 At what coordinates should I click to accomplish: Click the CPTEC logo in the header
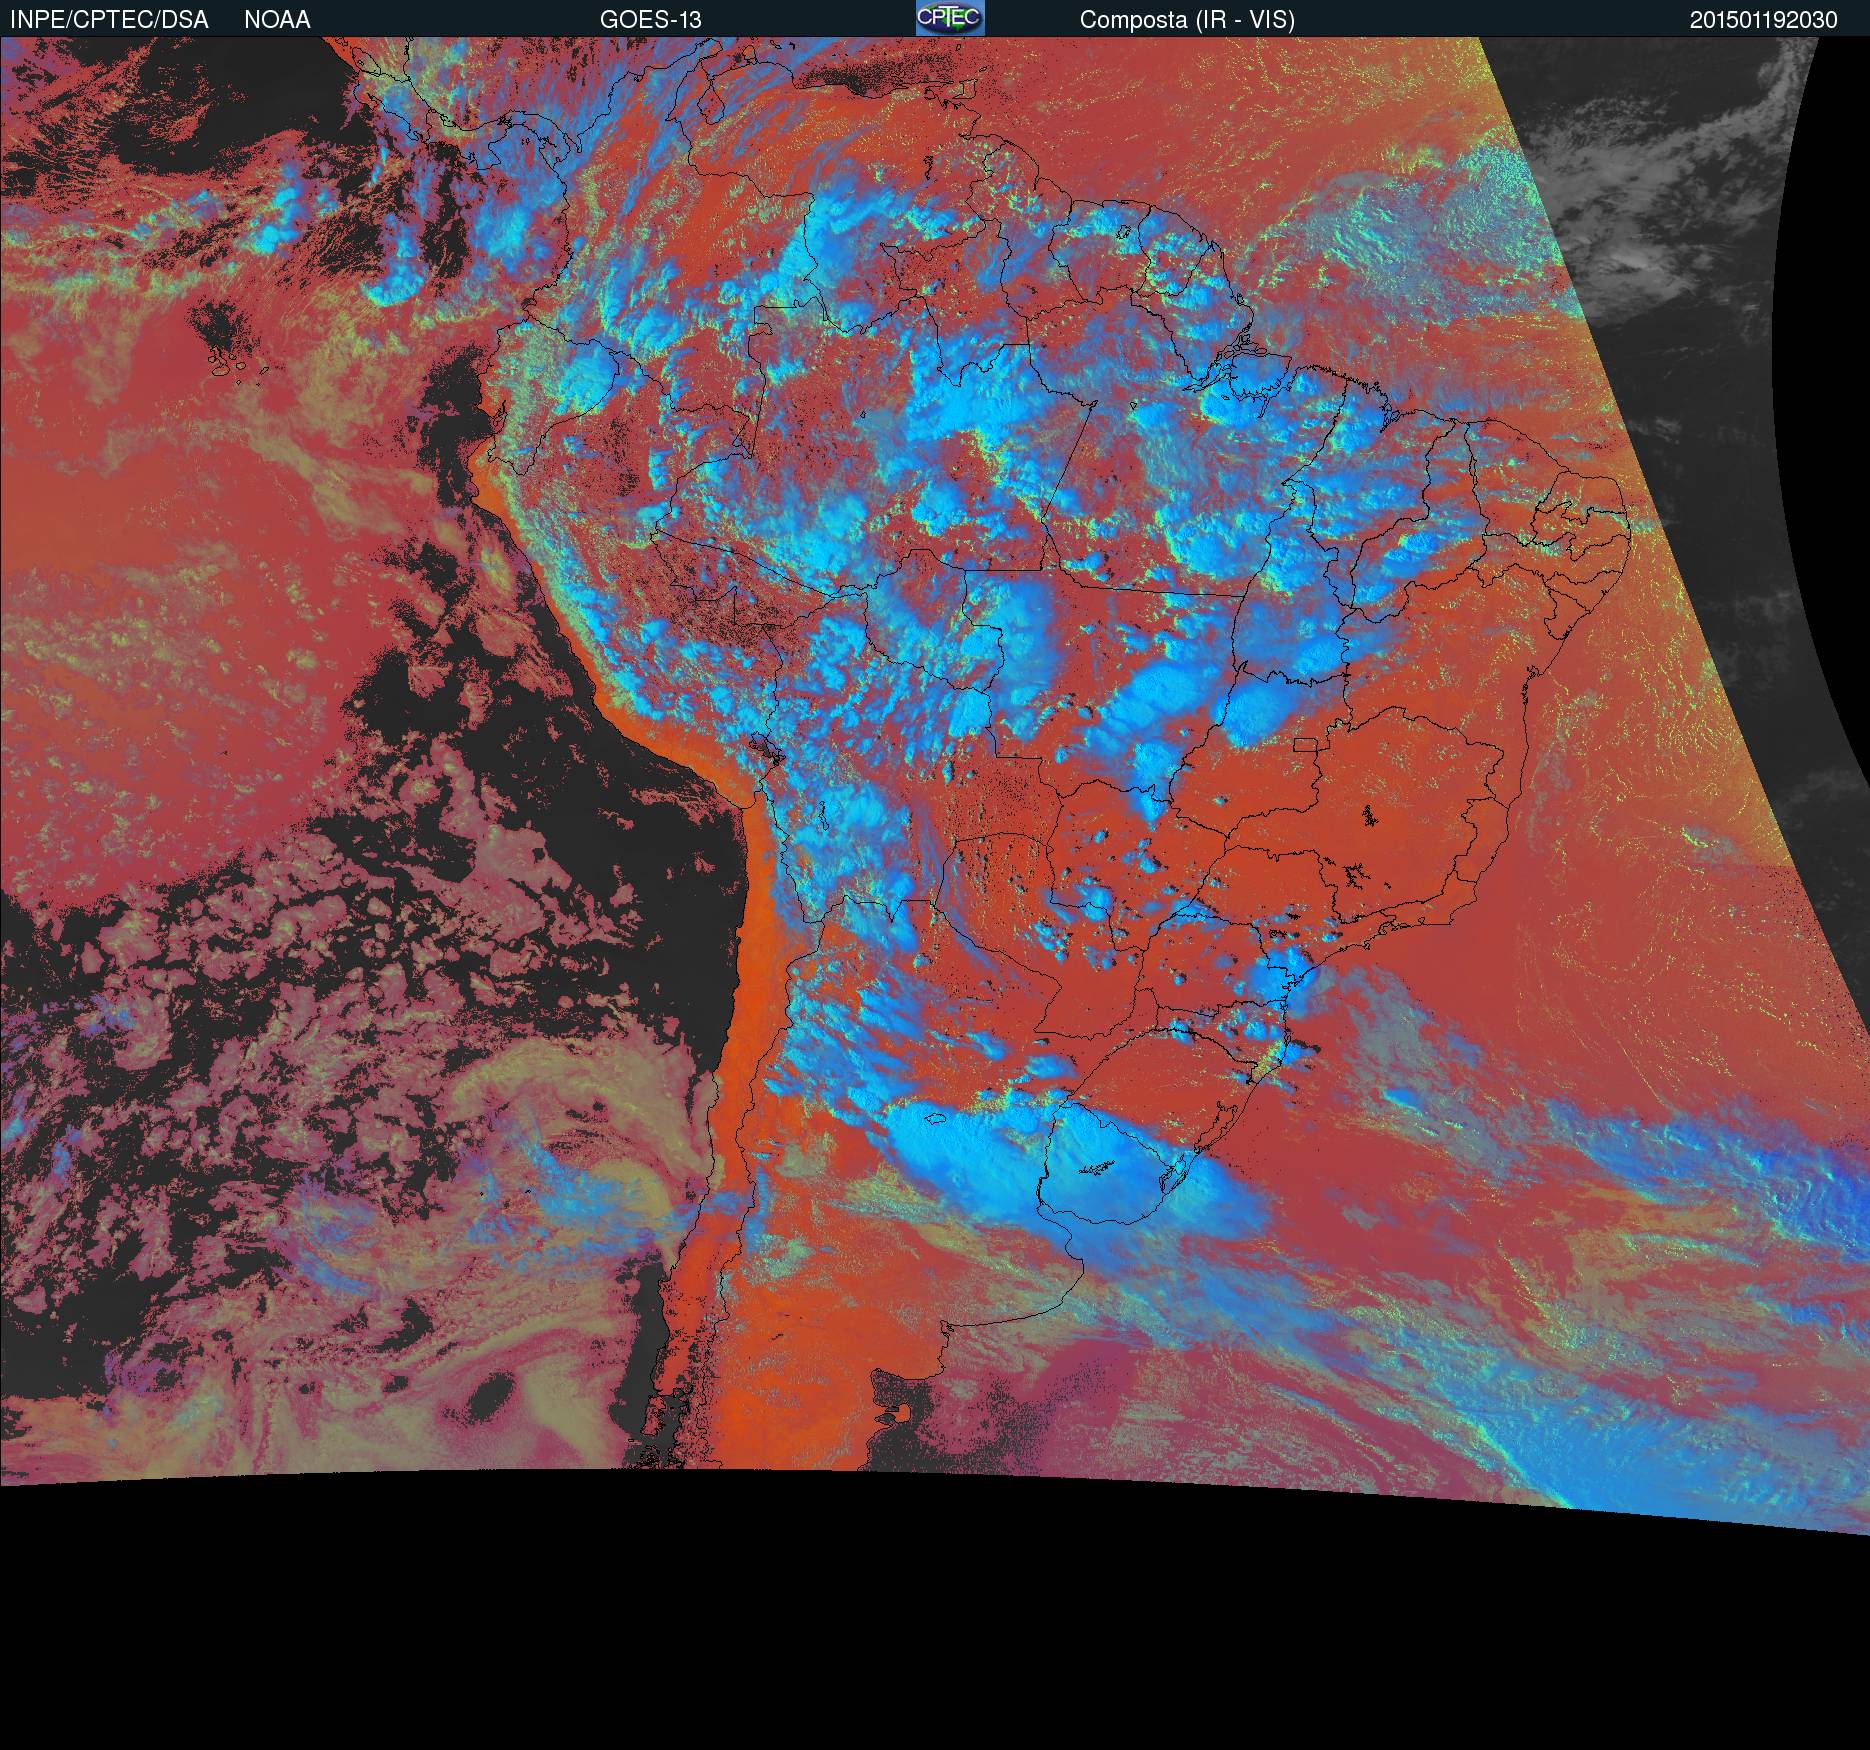950,18
